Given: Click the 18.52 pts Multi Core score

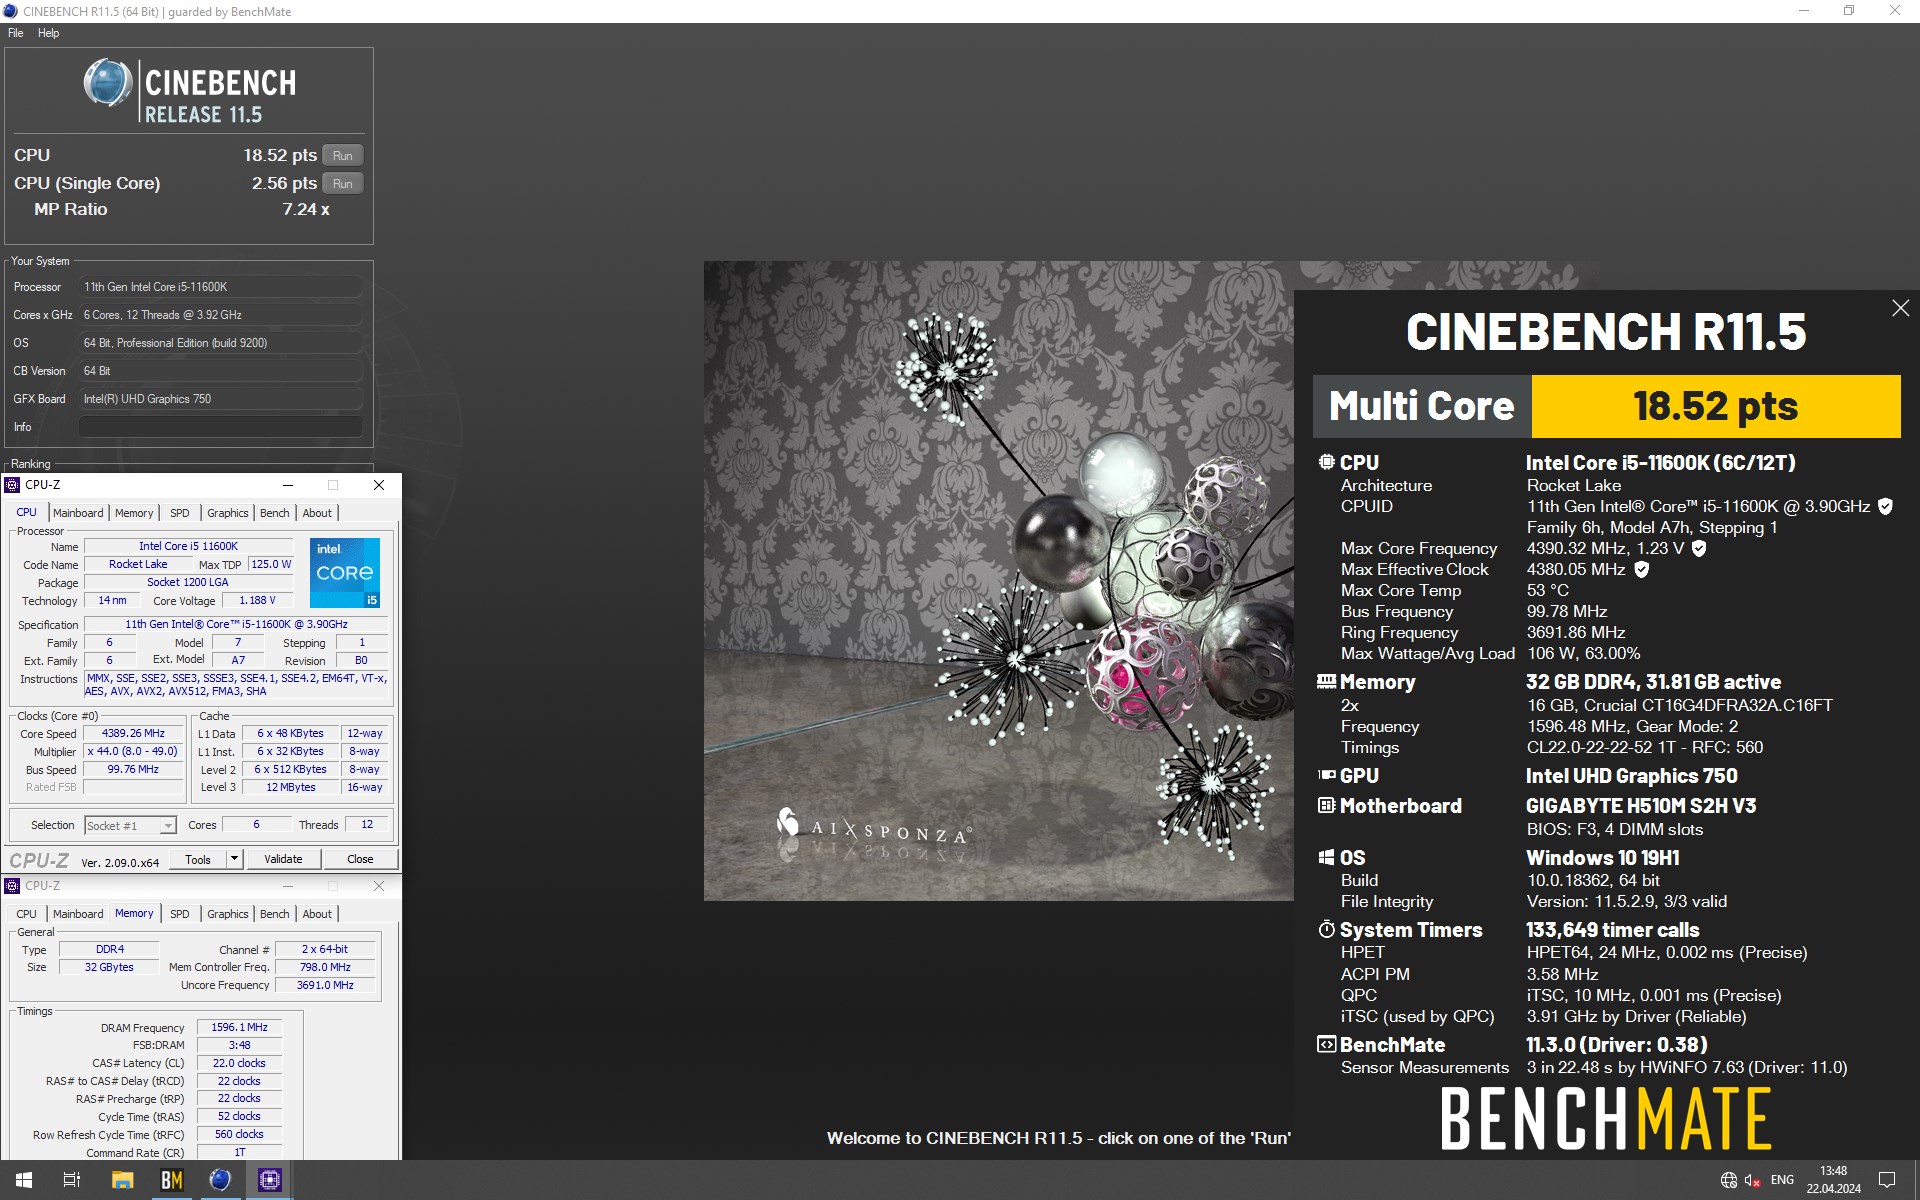Looking at the screenshot, I should pyautogui.click(x=1715, y=407).
